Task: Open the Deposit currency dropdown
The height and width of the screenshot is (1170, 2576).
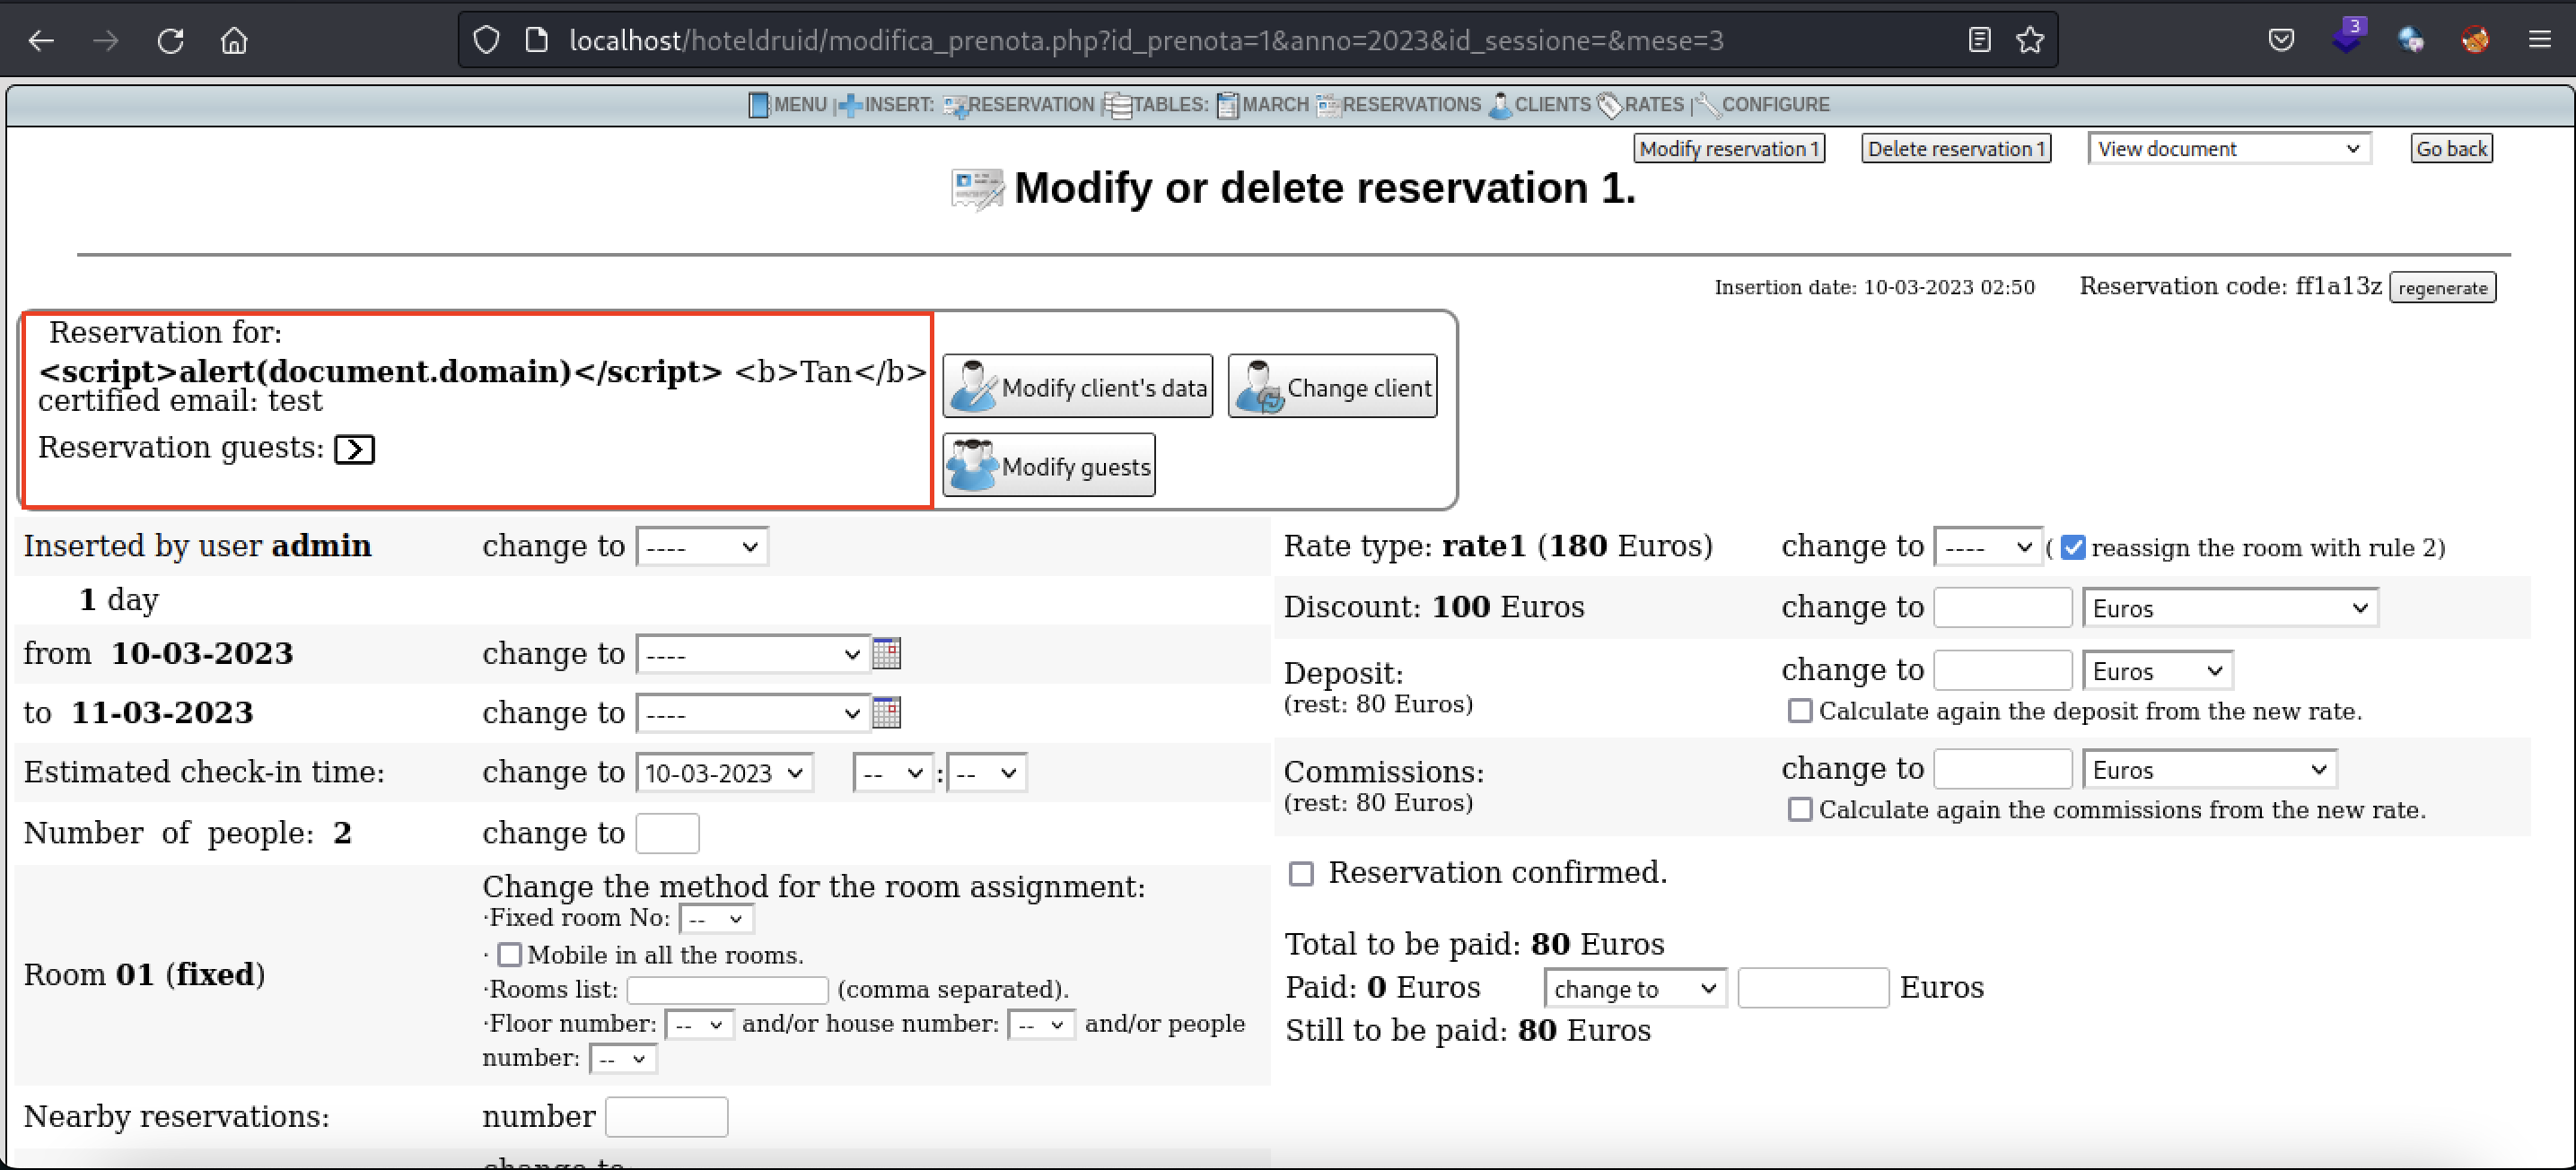Action: click(x=2157, y=670)
